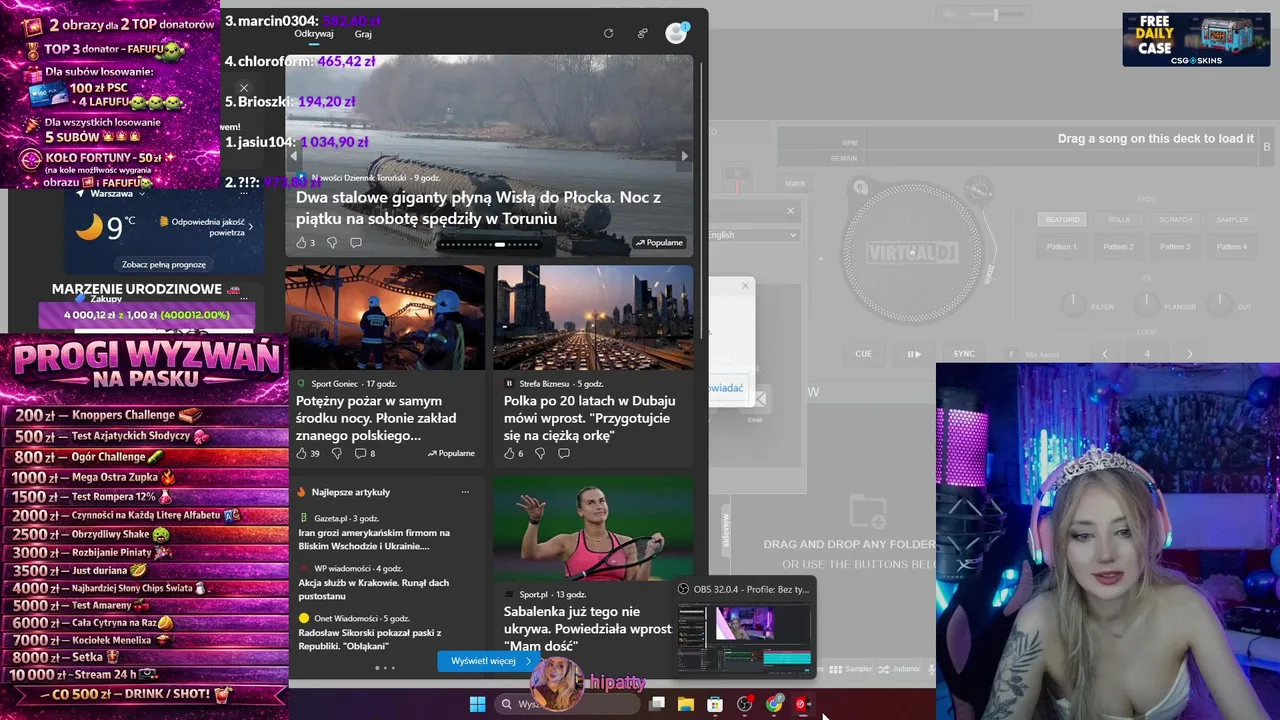This screenshot has width=1280, height=720.
Task: Open Google Chrome from taskbar
Action: [774, 704]
